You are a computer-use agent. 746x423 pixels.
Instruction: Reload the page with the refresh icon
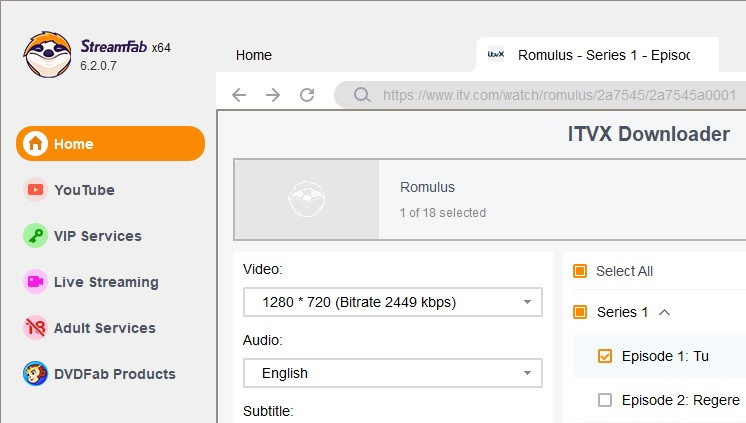[307, 95]
